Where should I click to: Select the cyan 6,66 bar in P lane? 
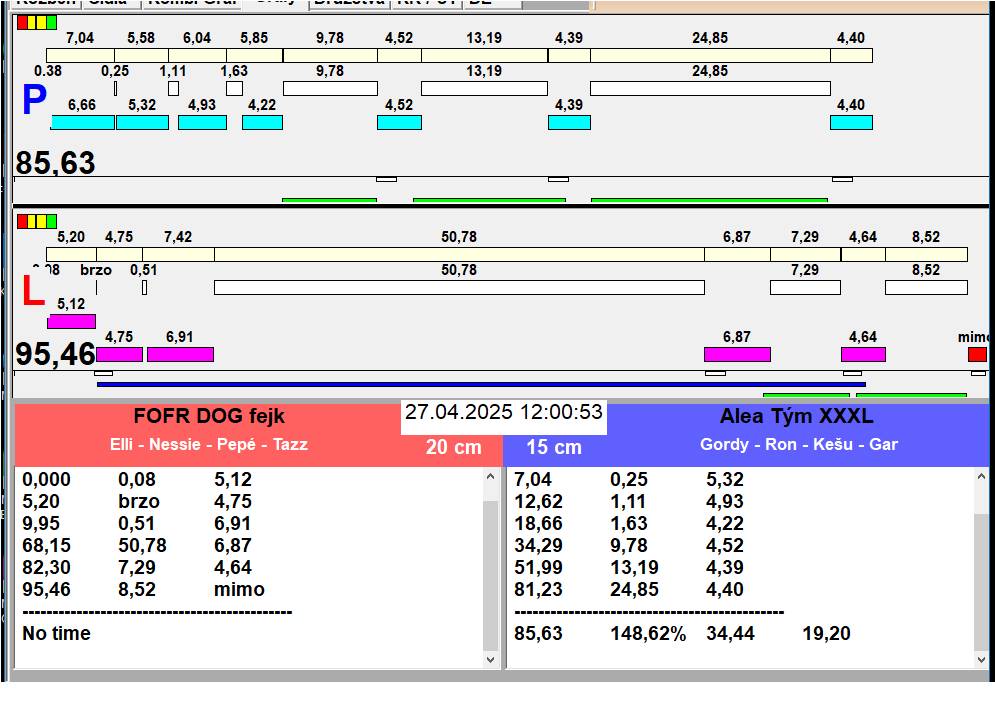click(82, 123)
